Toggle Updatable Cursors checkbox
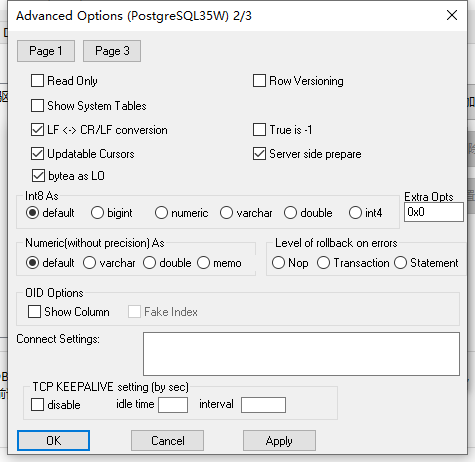The image size is (475, 462). tap(37, 154)
